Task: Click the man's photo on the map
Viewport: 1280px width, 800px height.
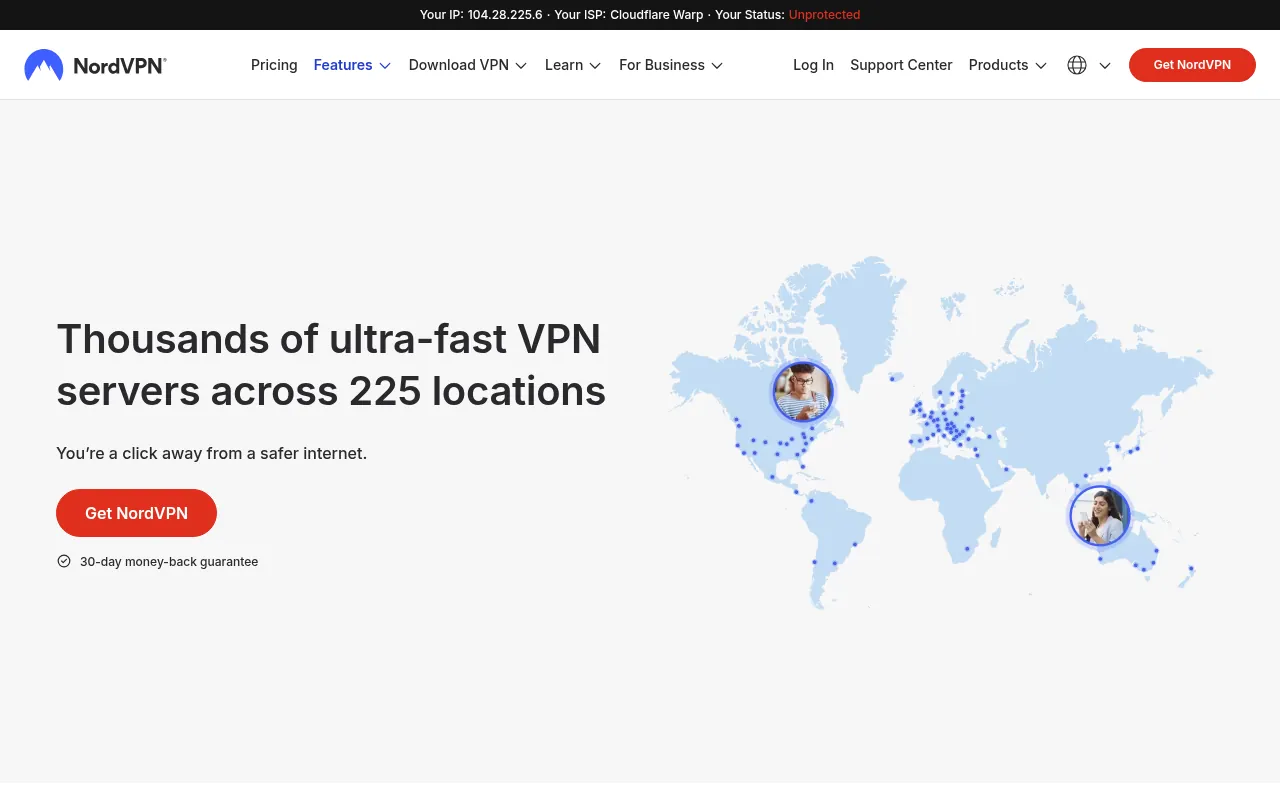Action: click(x=802, y=391)
